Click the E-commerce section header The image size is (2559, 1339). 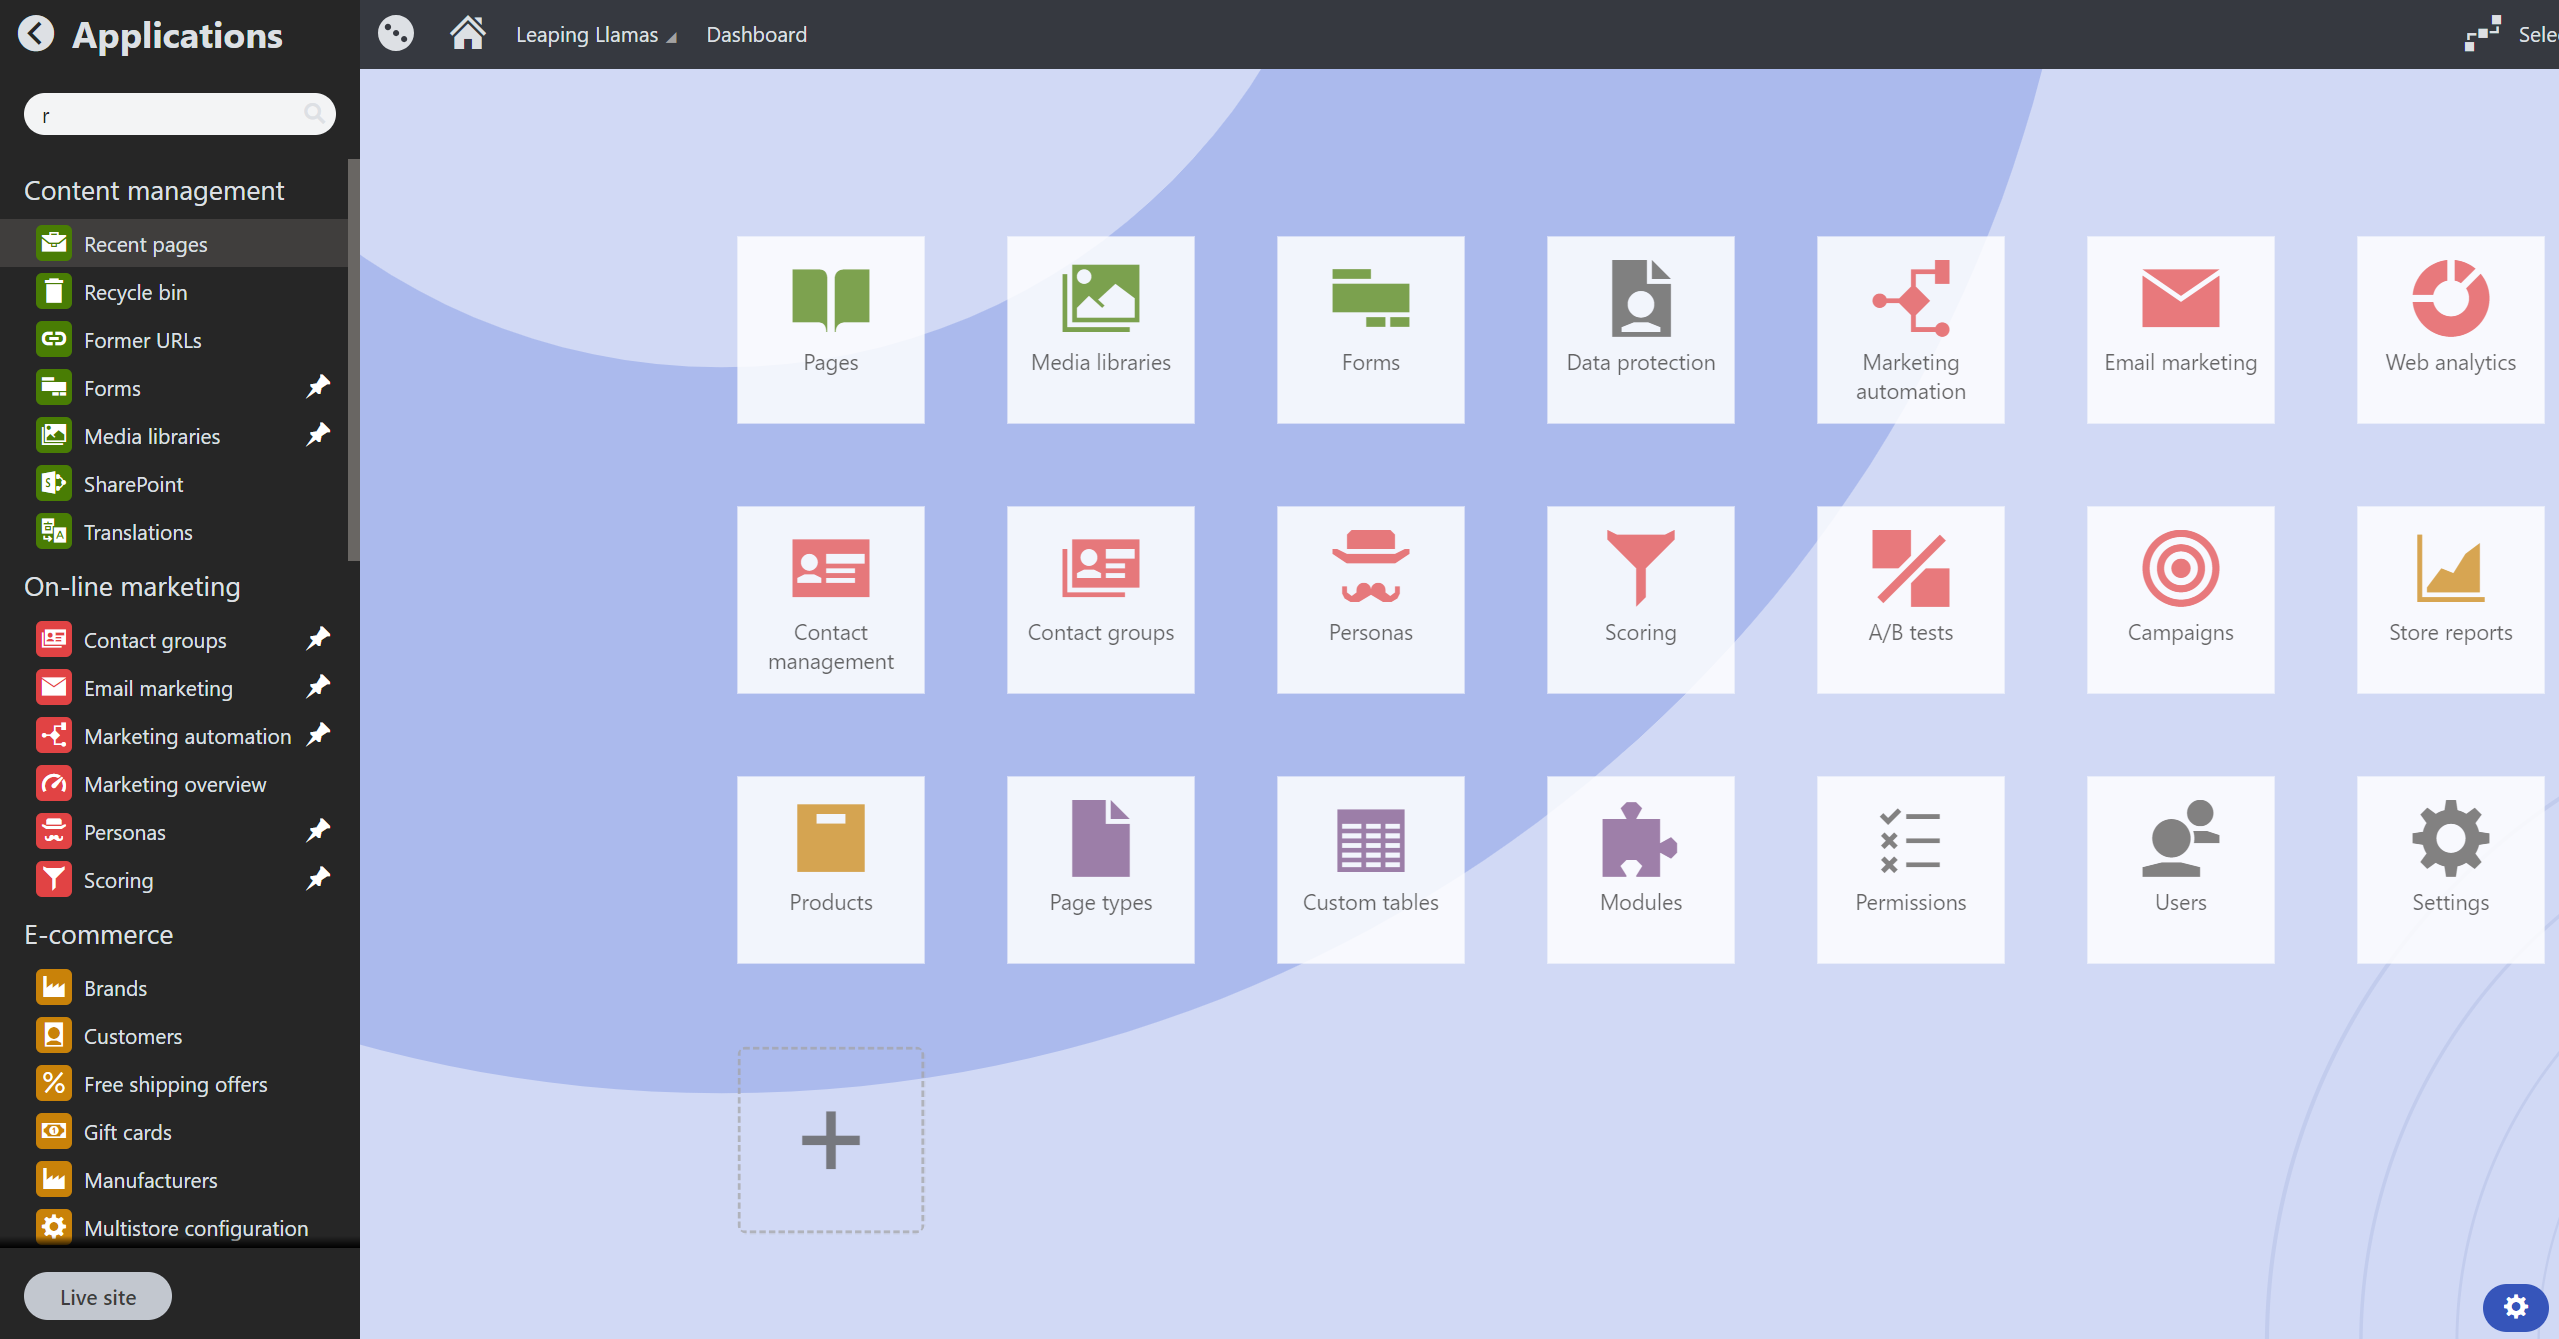(98, 934)
